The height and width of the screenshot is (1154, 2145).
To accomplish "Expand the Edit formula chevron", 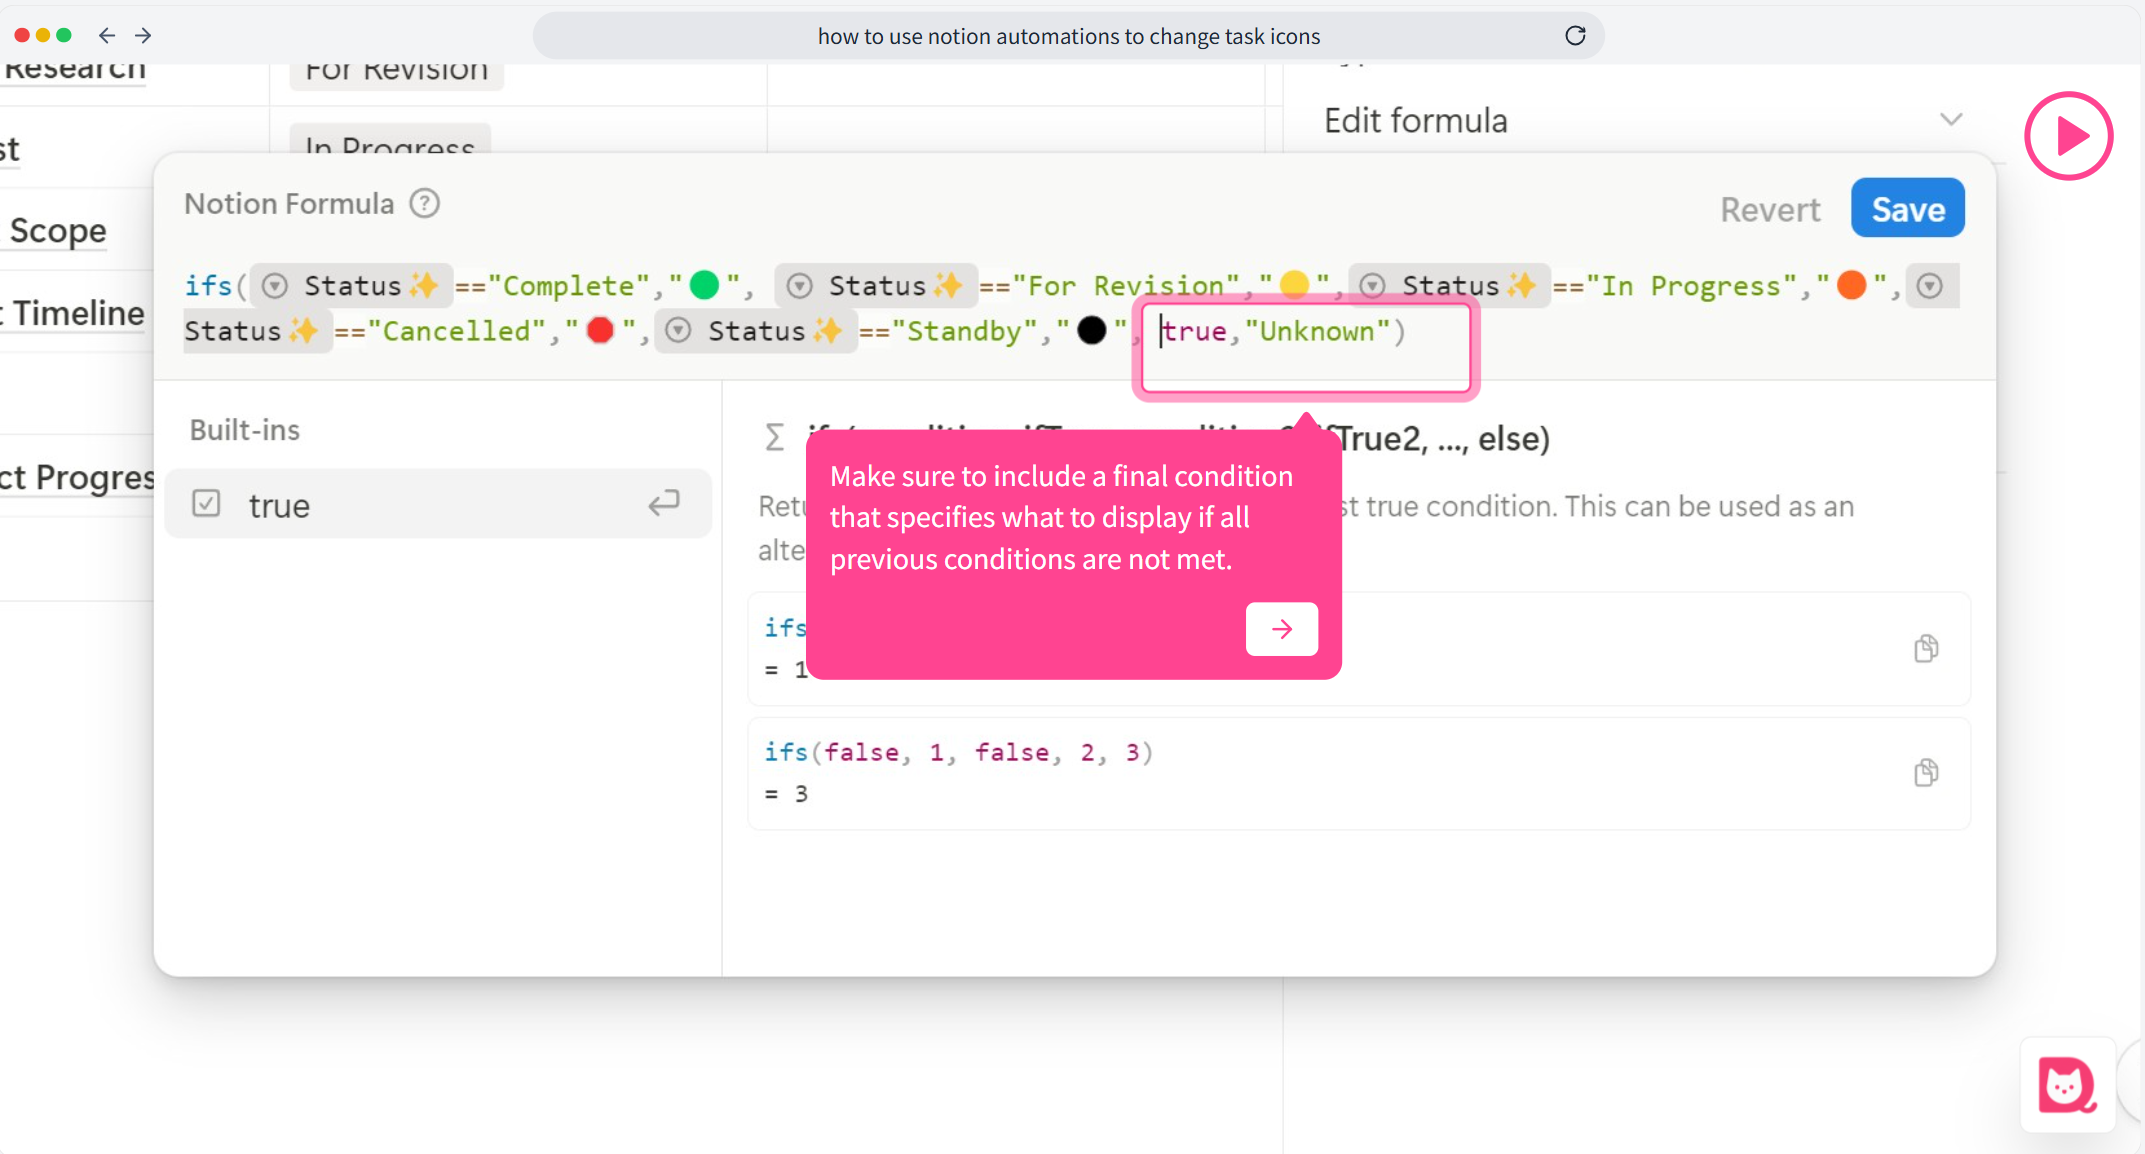I will [1950, 120].
